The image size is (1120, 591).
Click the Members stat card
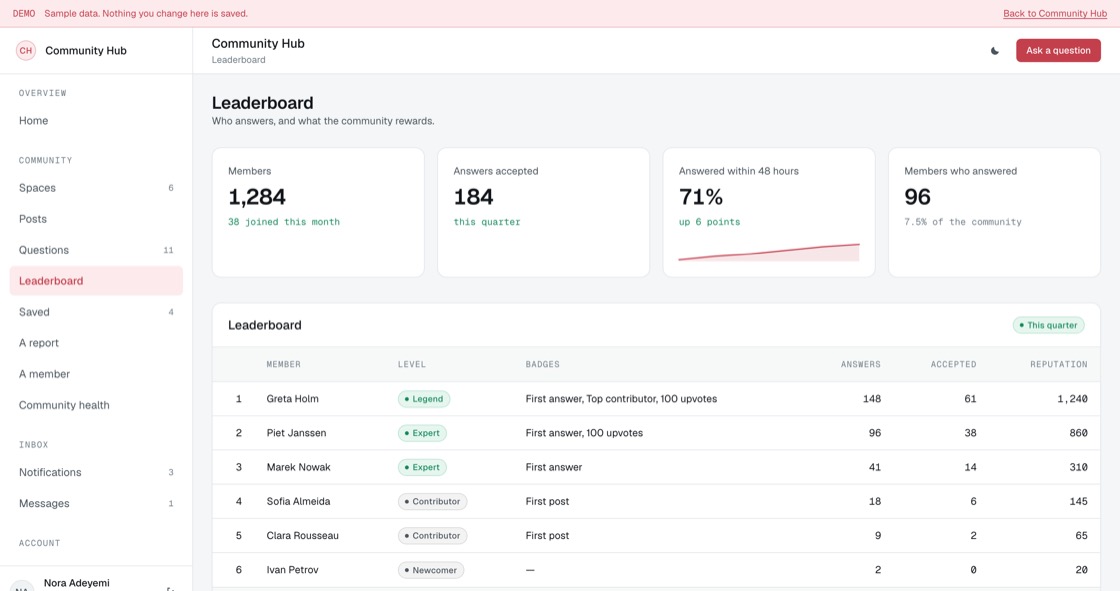pos(318,212)
